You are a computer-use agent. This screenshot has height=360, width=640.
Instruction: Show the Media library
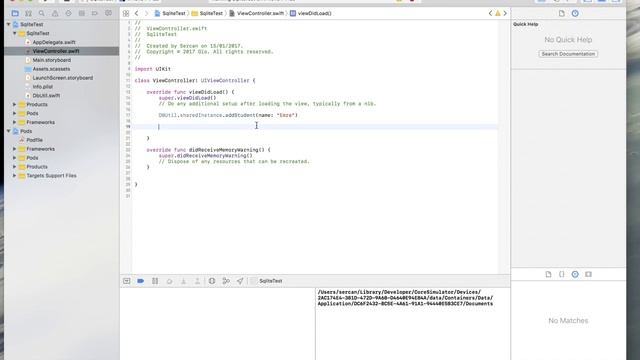[588, 274]
